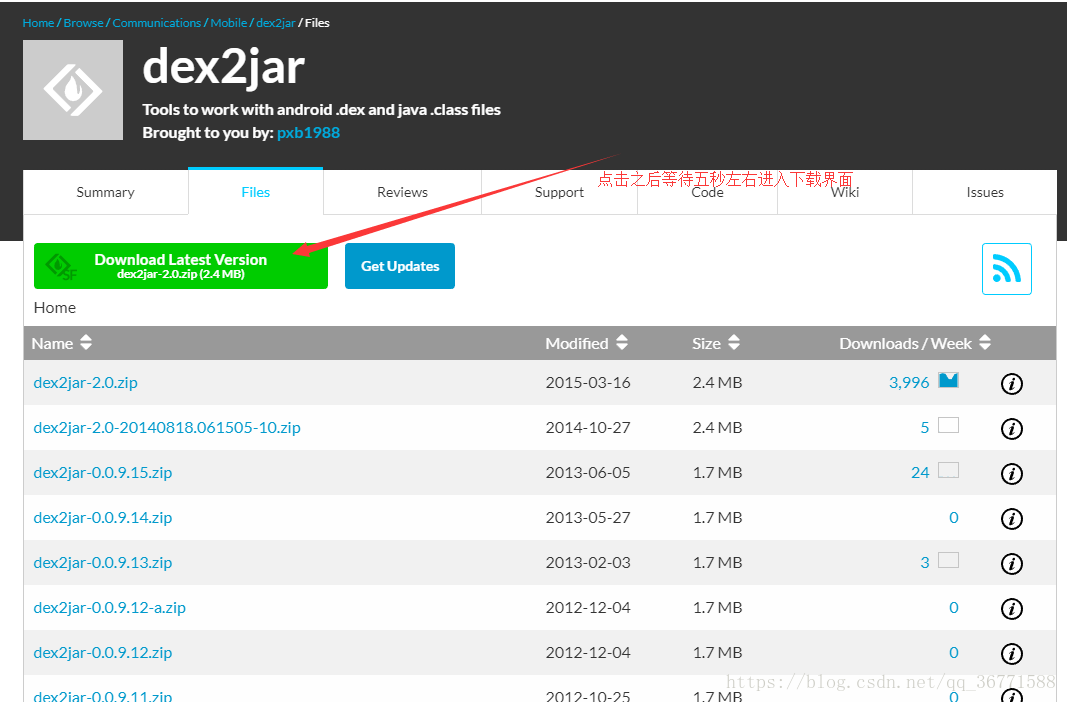The width and height of the screenshot is (1067, 702).
Task: Click Download Latest Version button
Action: point(181,266)
